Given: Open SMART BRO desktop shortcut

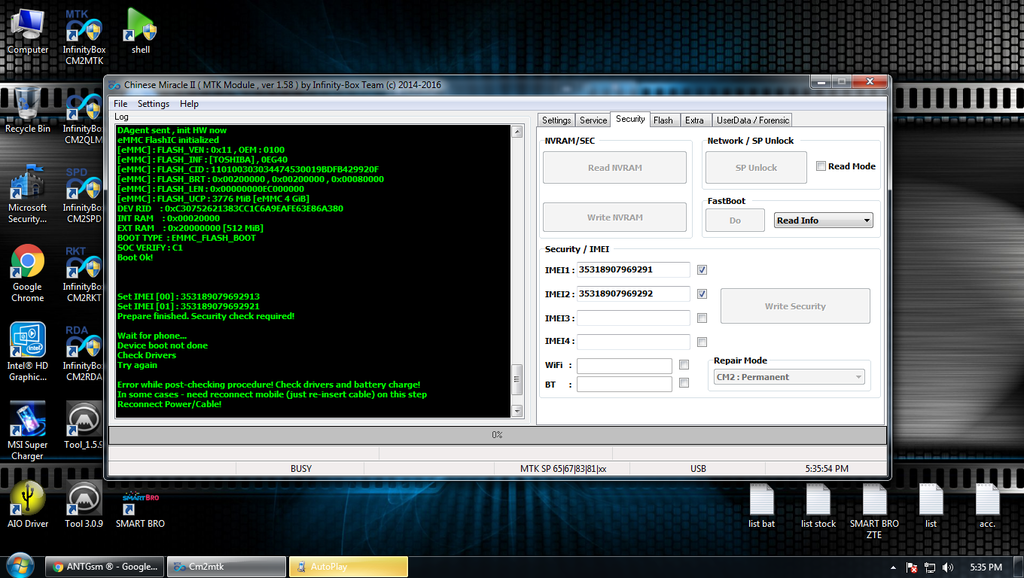Looking at the screenshot, I should click(140, 509).
